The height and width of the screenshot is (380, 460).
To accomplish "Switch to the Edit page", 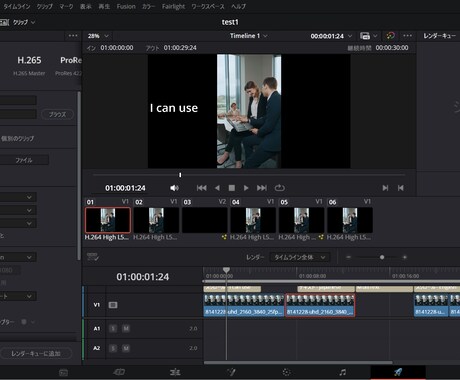I will (x=175, y=372).
